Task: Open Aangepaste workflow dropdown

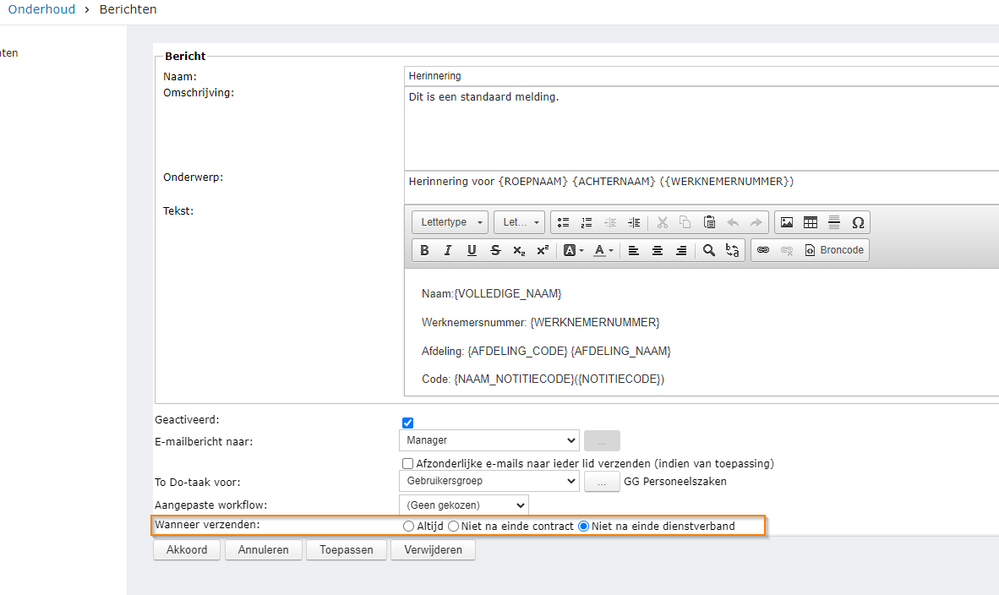Action: pos(464,505)
